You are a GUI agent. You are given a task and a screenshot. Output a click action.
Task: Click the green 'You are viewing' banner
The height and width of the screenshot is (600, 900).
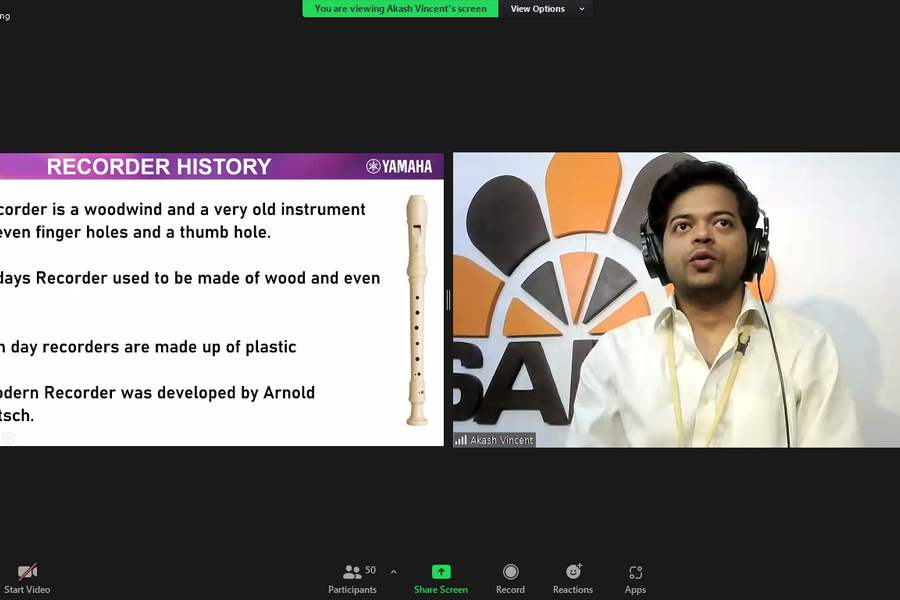(x=400, y=9)
